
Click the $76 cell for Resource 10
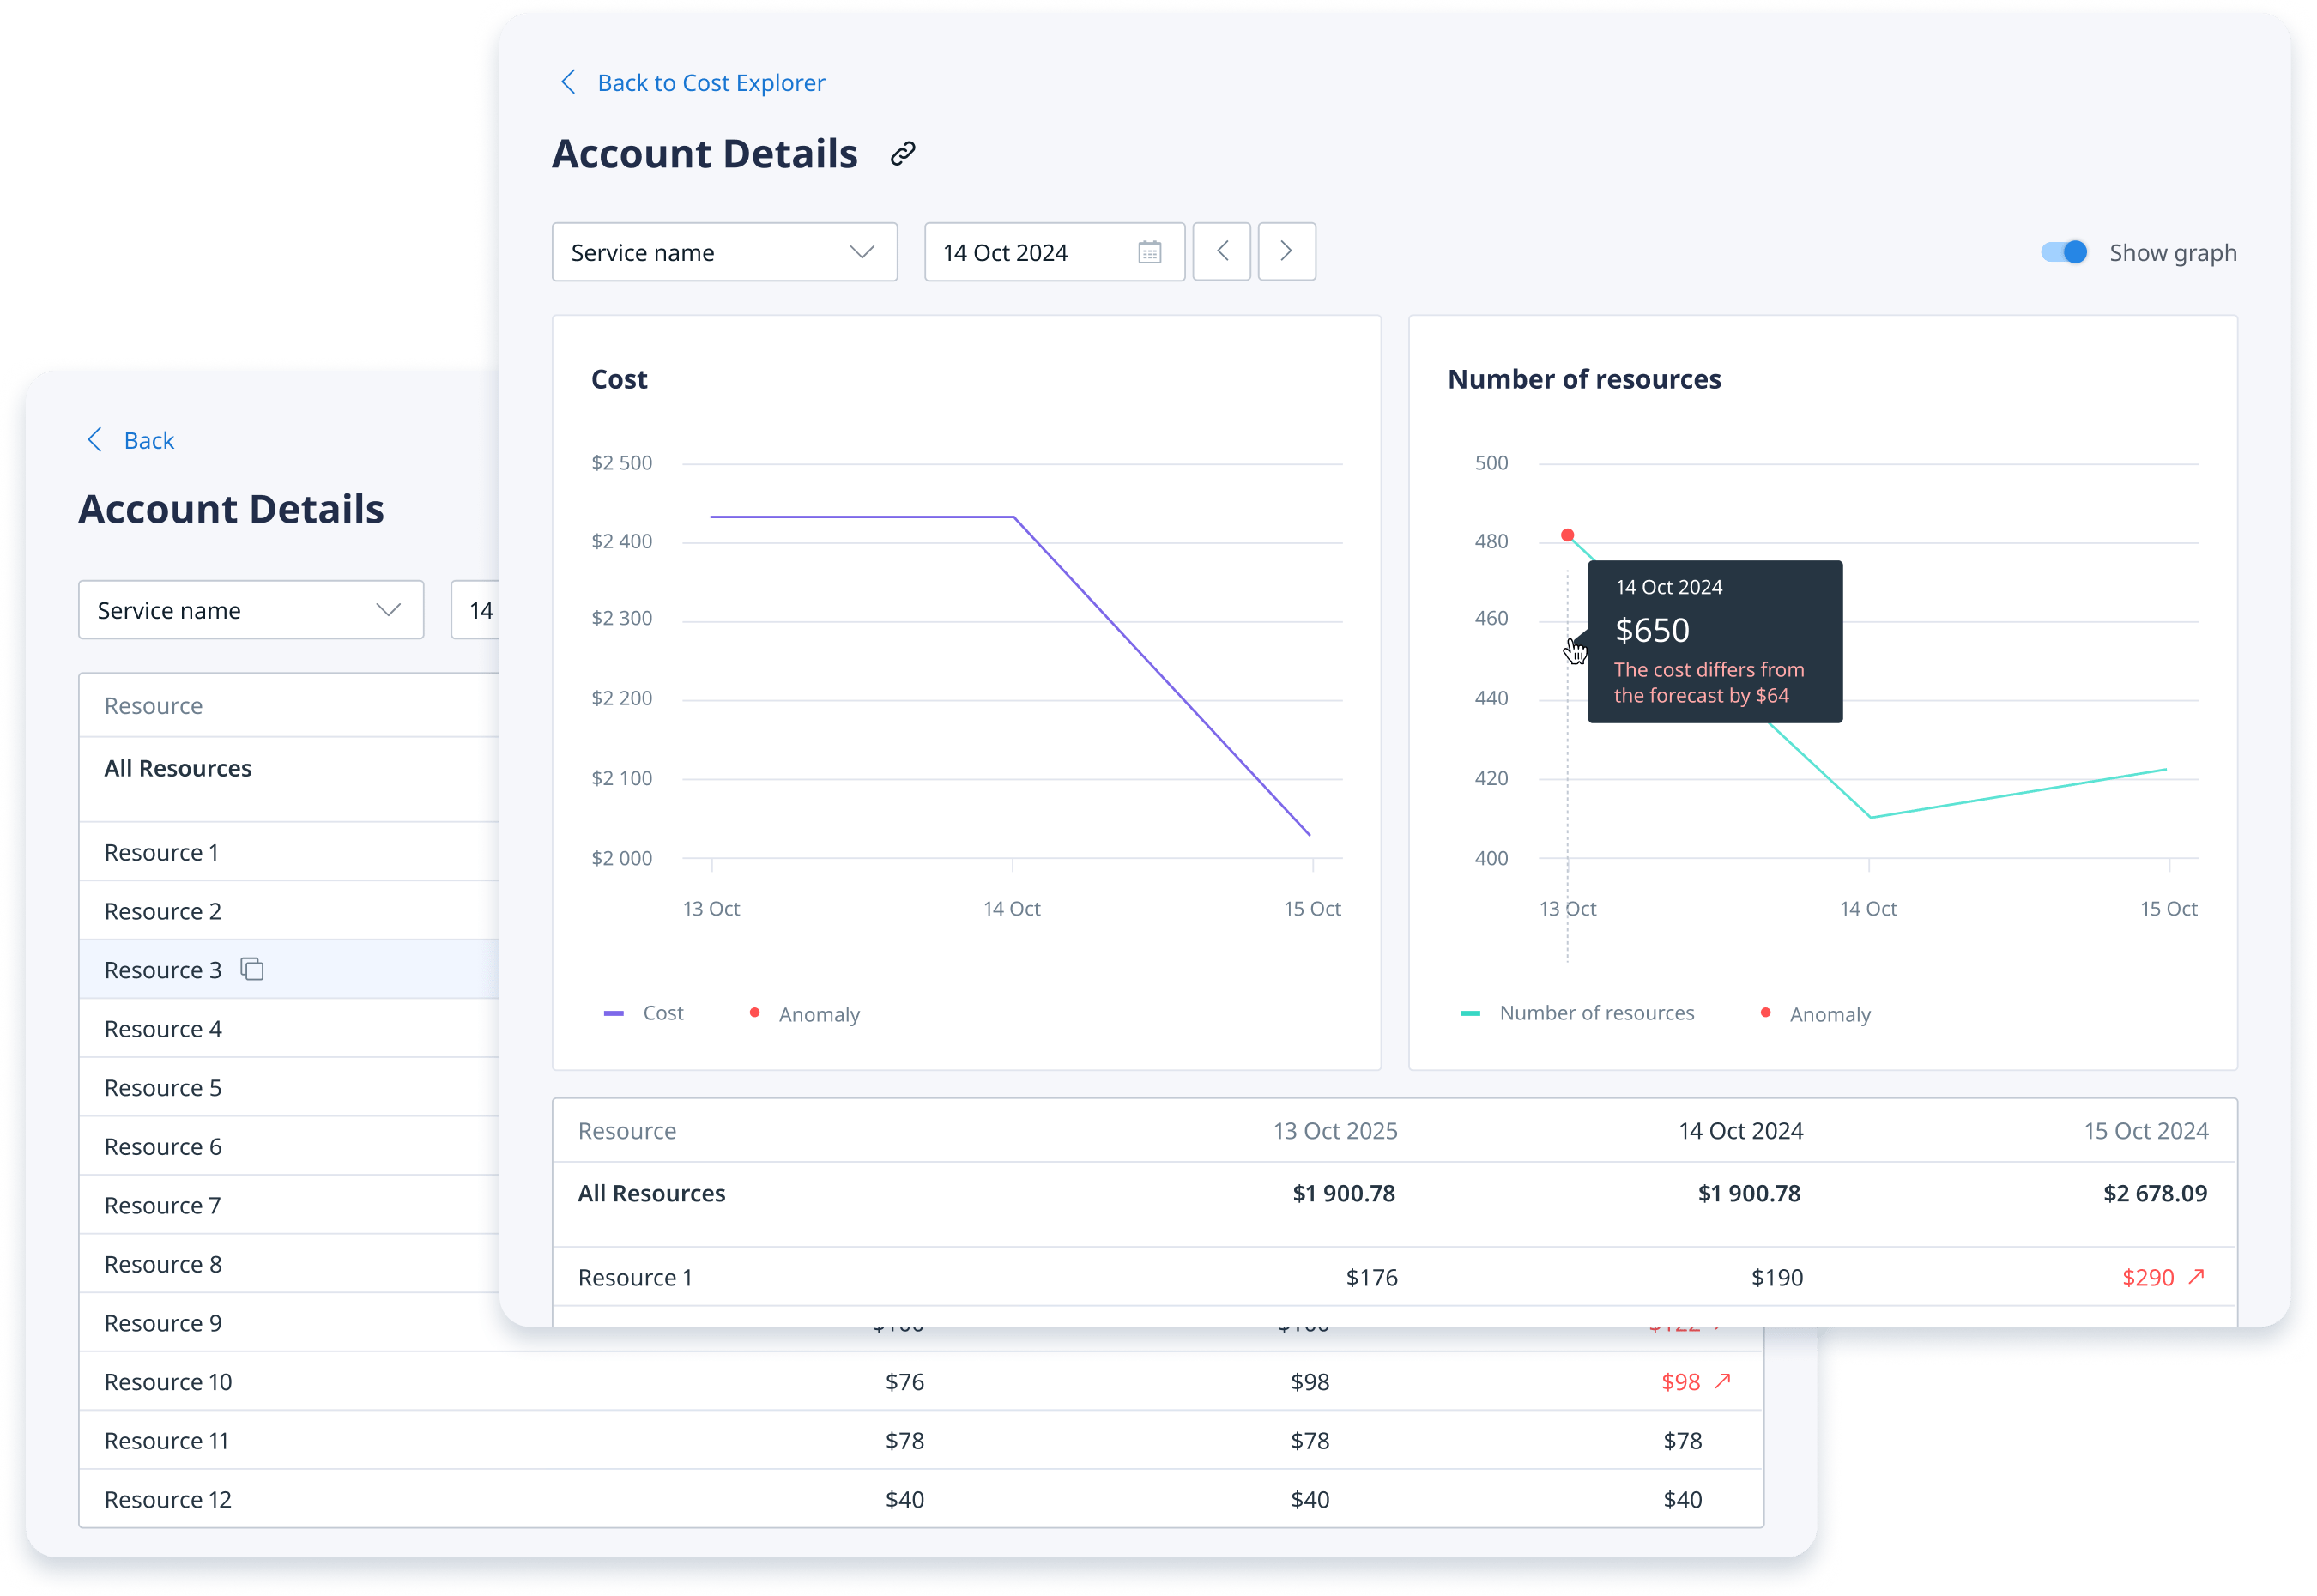pyautogui.click(x=905, y=1381)
